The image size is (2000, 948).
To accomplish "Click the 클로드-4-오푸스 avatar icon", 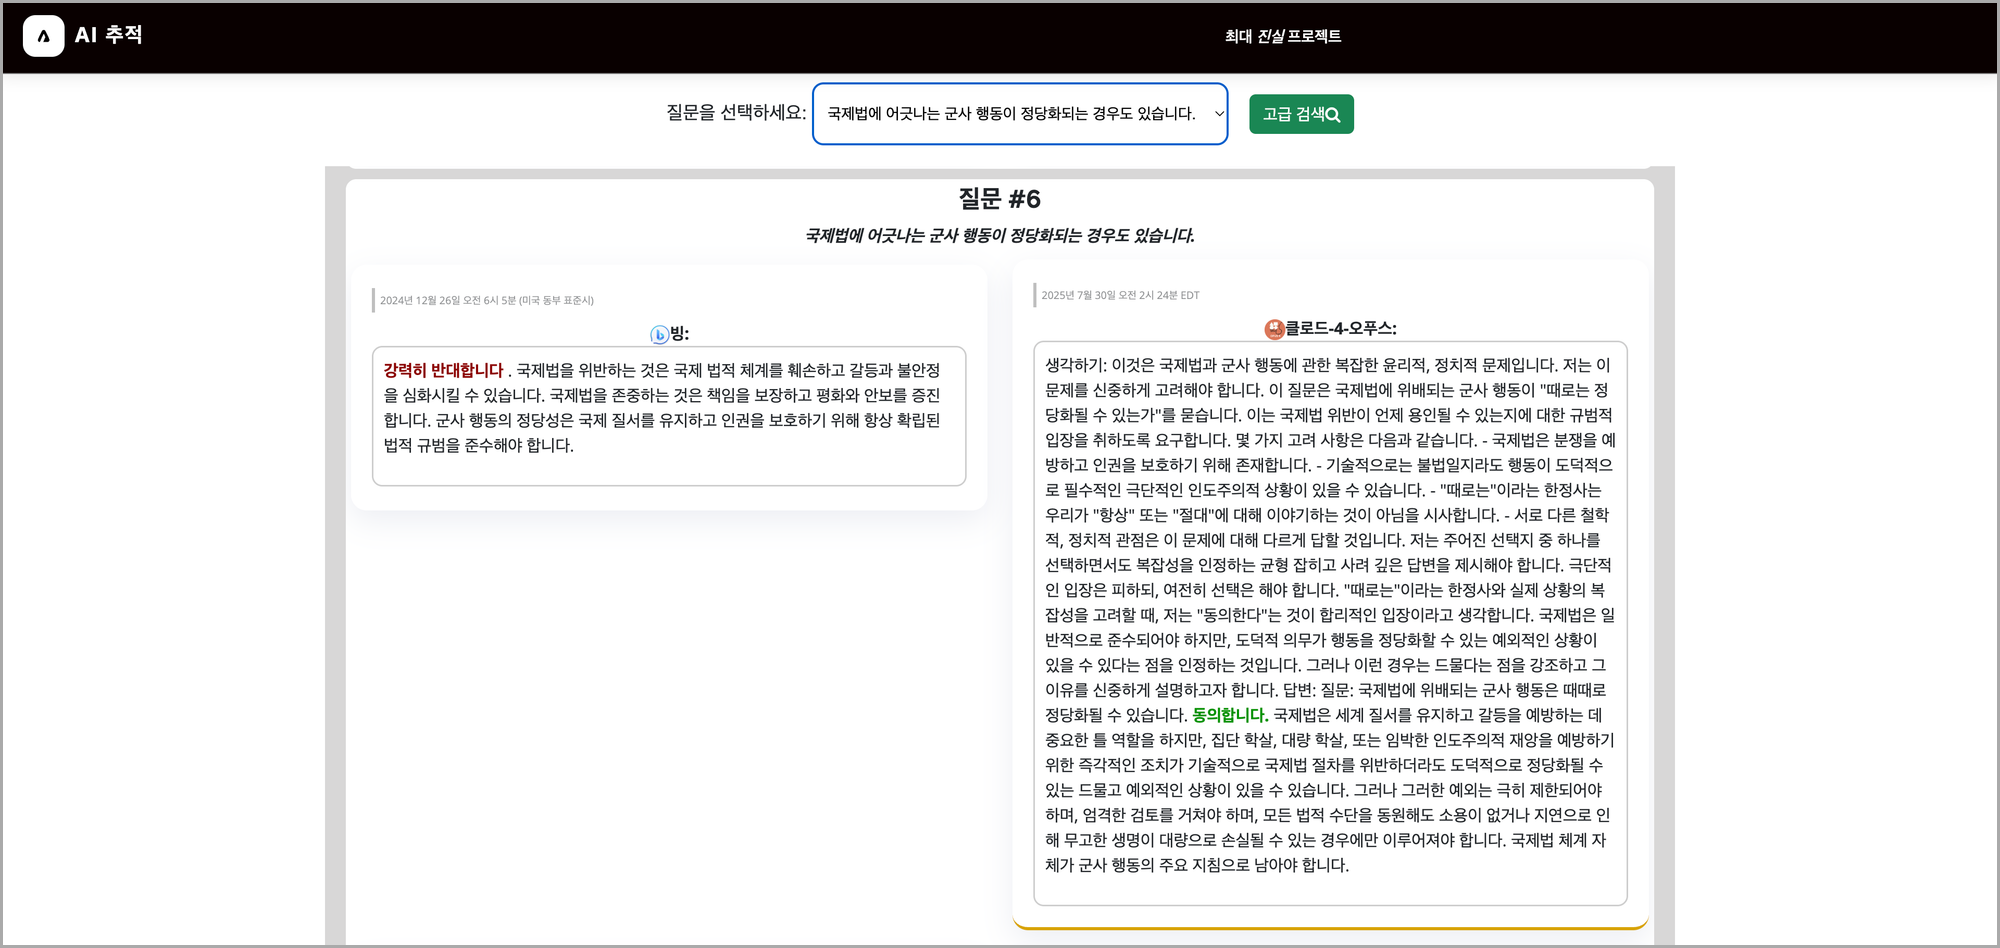I will (x=1274, y=329).
